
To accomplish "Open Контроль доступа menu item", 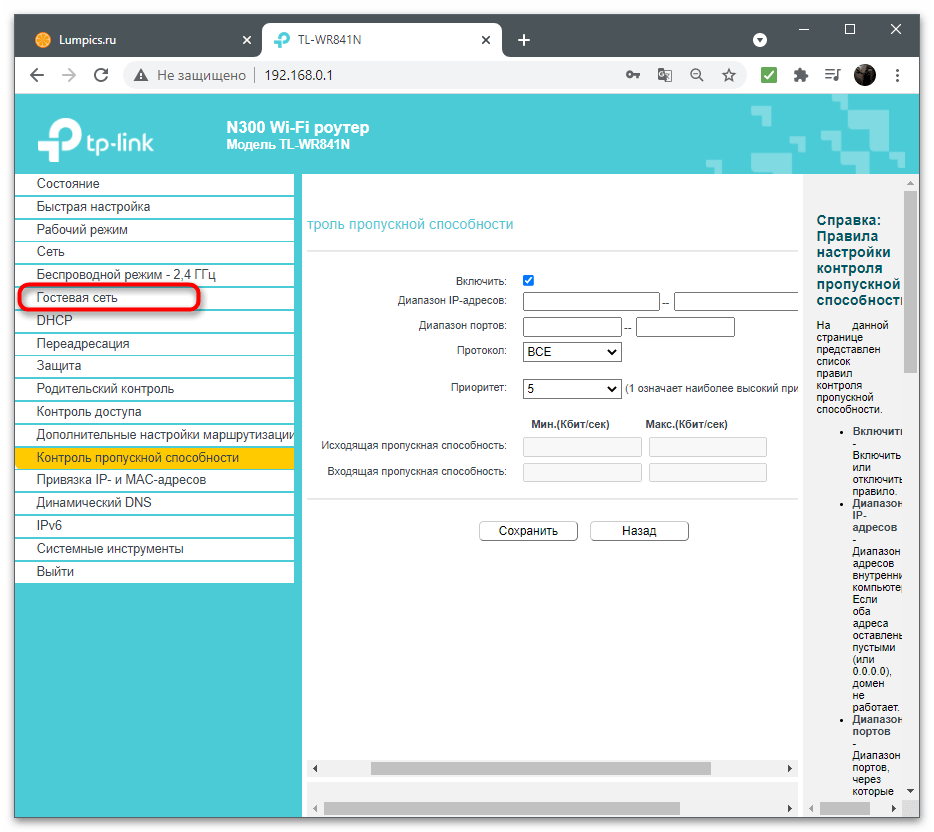I will tap(154, 412).
